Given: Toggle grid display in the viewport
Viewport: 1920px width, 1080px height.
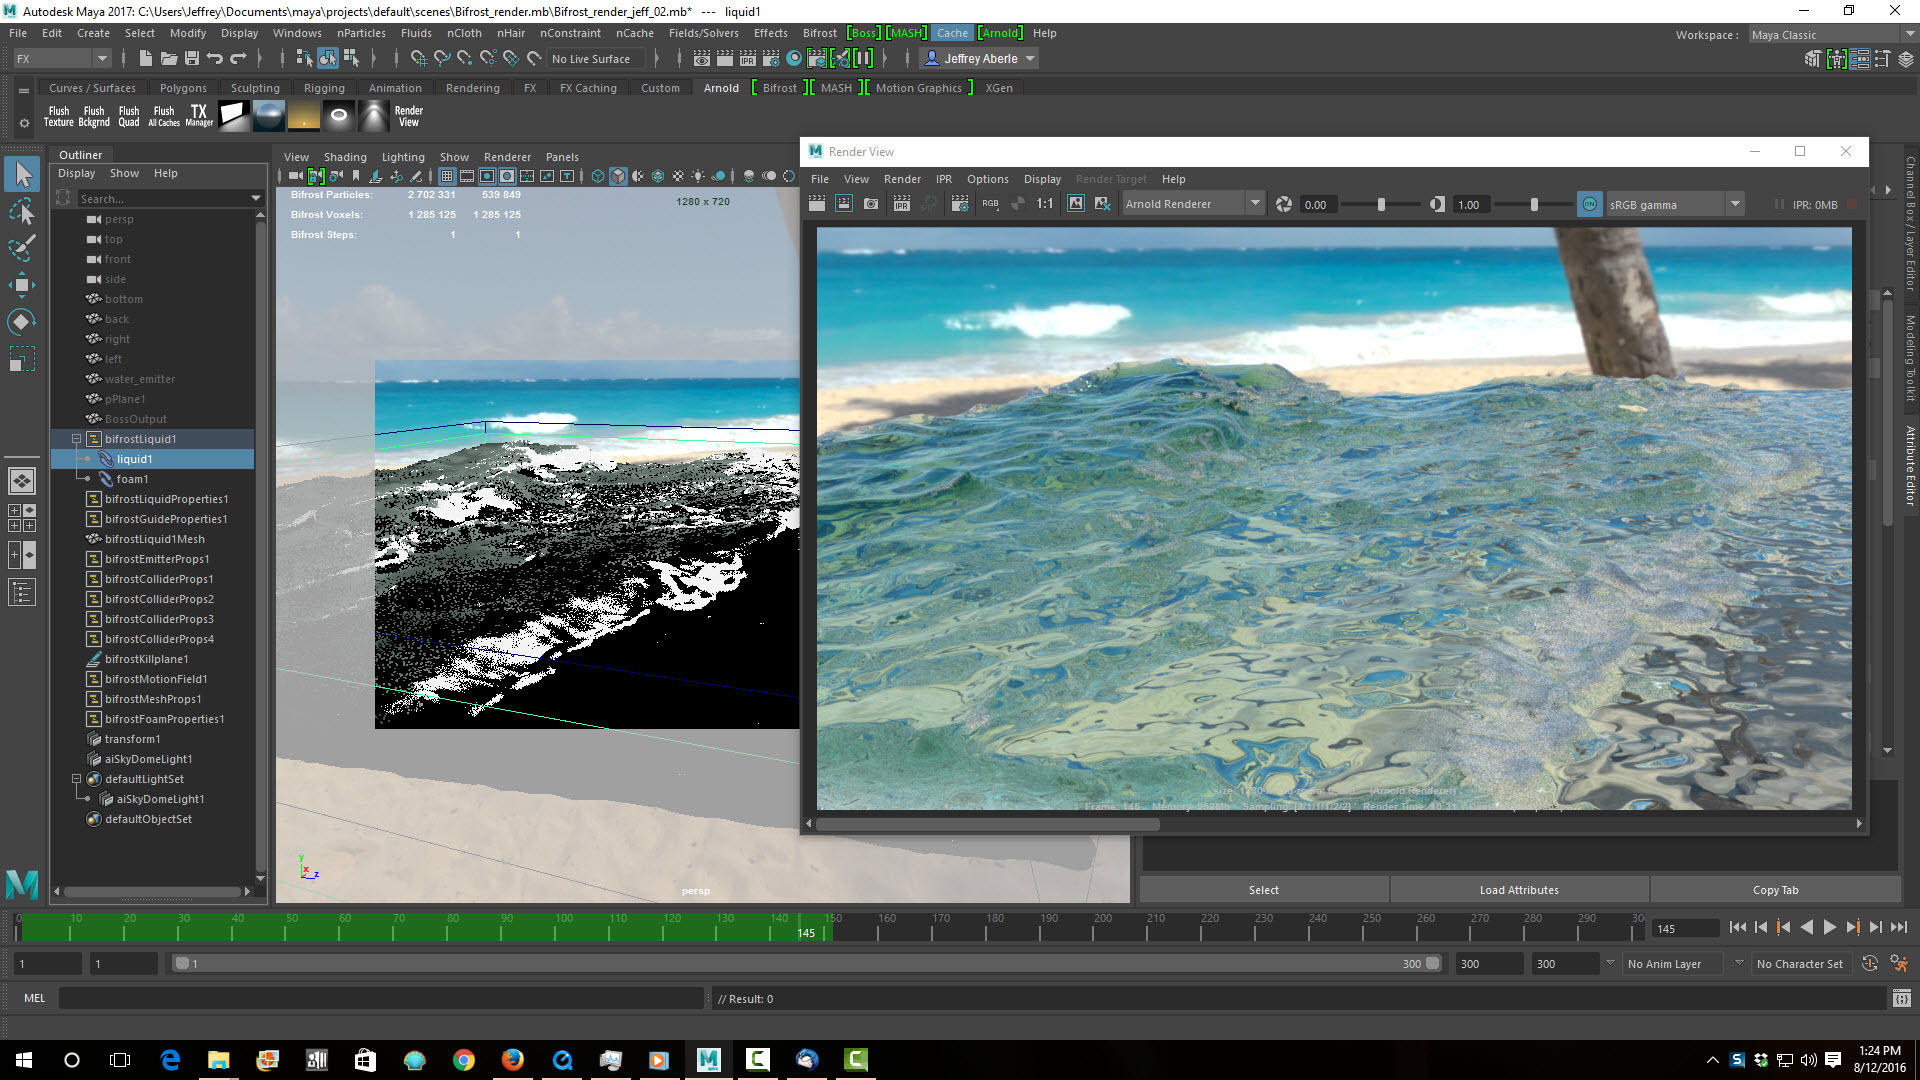Looking at the screenshot, I should click(x=447, y=175).
